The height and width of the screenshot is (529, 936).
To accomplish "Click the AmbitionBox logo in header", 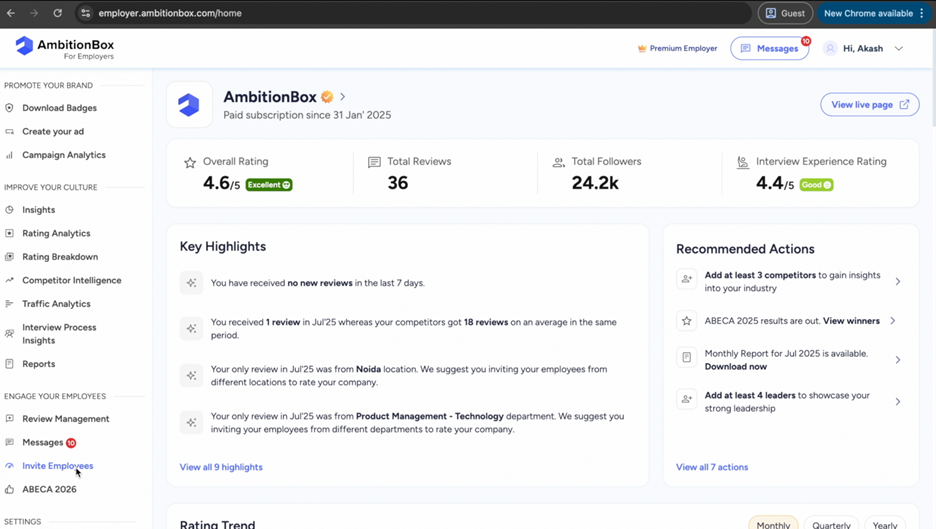I will click(65, 48).
